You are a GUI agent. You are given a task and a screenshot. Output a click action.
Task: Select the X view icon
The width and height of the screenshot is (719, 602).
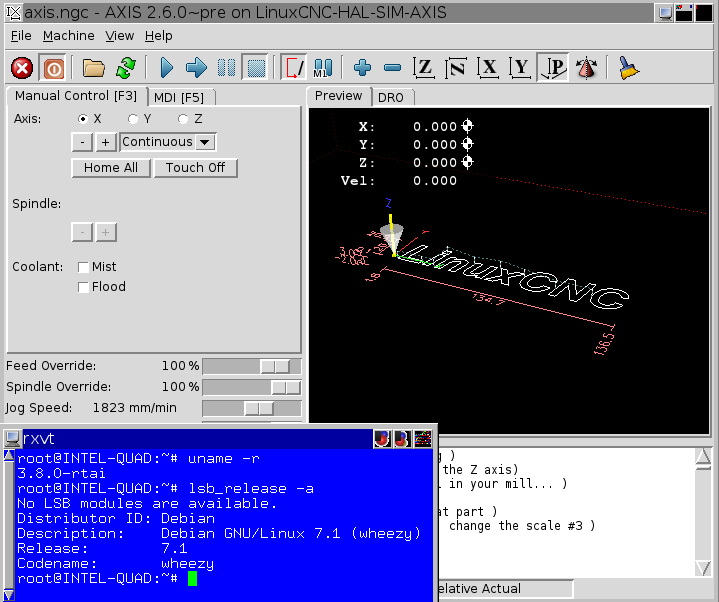(x=488, y=68)
